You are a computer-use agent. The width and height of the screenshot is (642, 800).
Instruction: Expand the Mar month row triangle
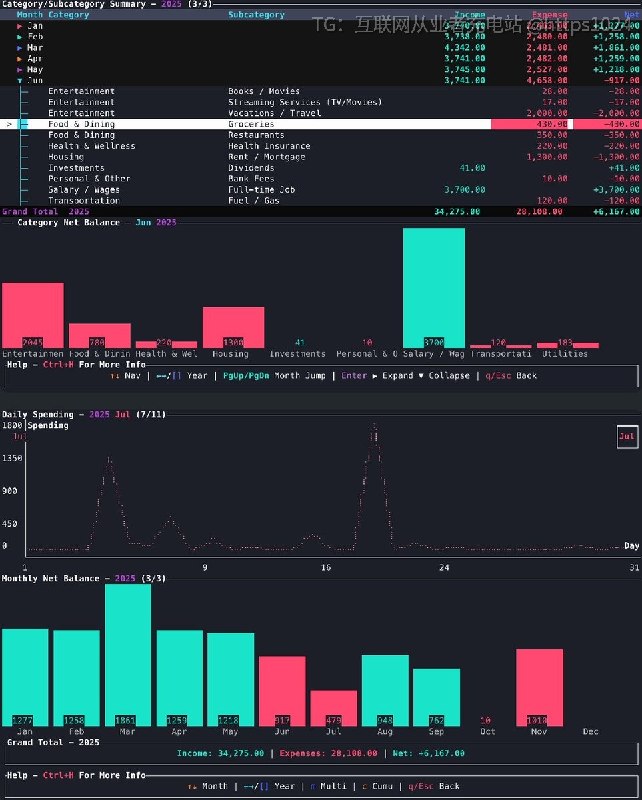pyautogui.click(x=20, y=48)
